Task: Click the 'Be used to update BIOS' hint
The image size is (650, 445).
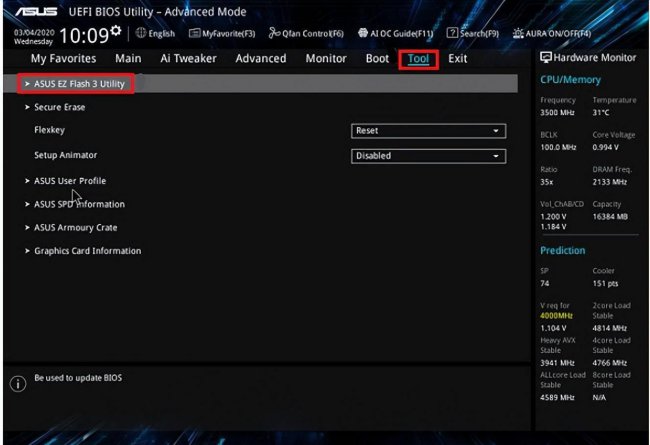Action: pyautogui.click(x=78, y=378)
